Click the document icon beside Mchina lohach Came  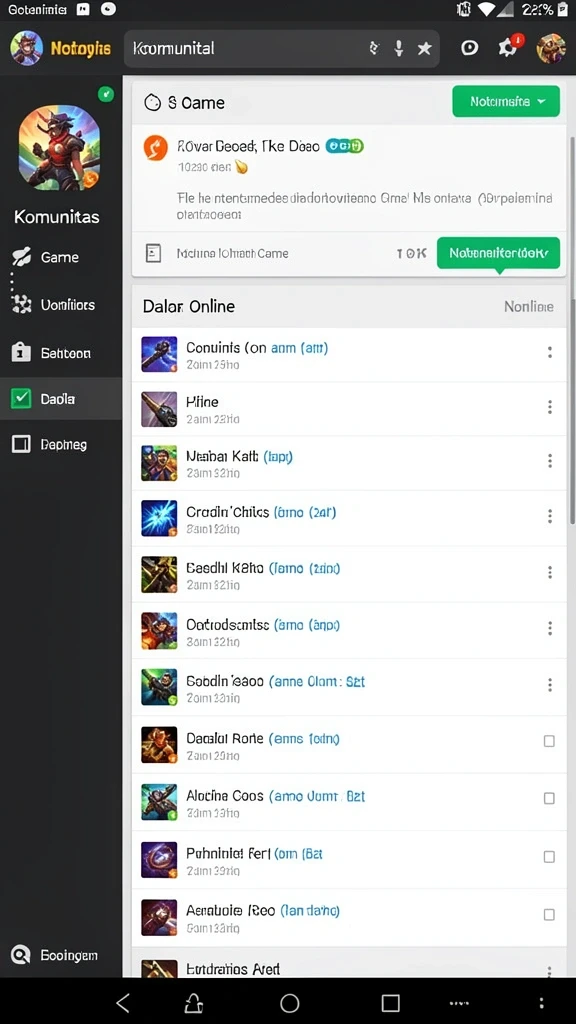point(153,253)
